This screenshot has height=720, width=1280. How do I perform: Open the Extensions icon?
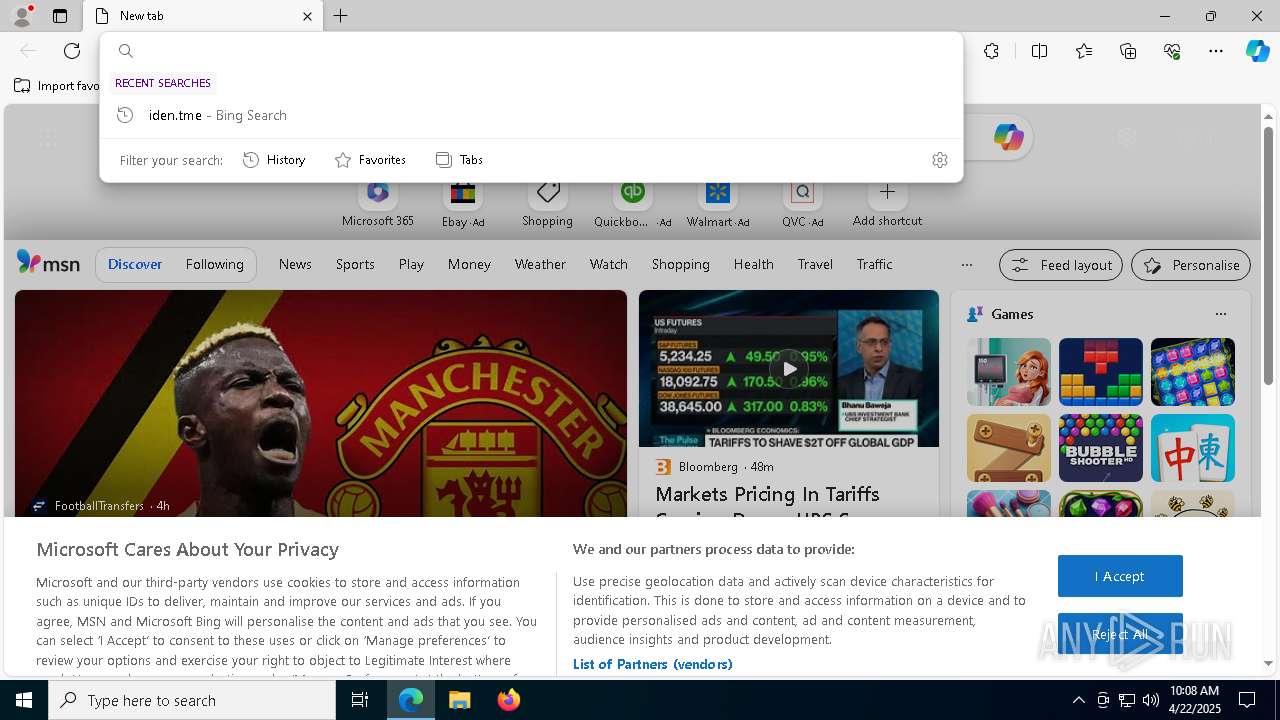tap(991, 51)
